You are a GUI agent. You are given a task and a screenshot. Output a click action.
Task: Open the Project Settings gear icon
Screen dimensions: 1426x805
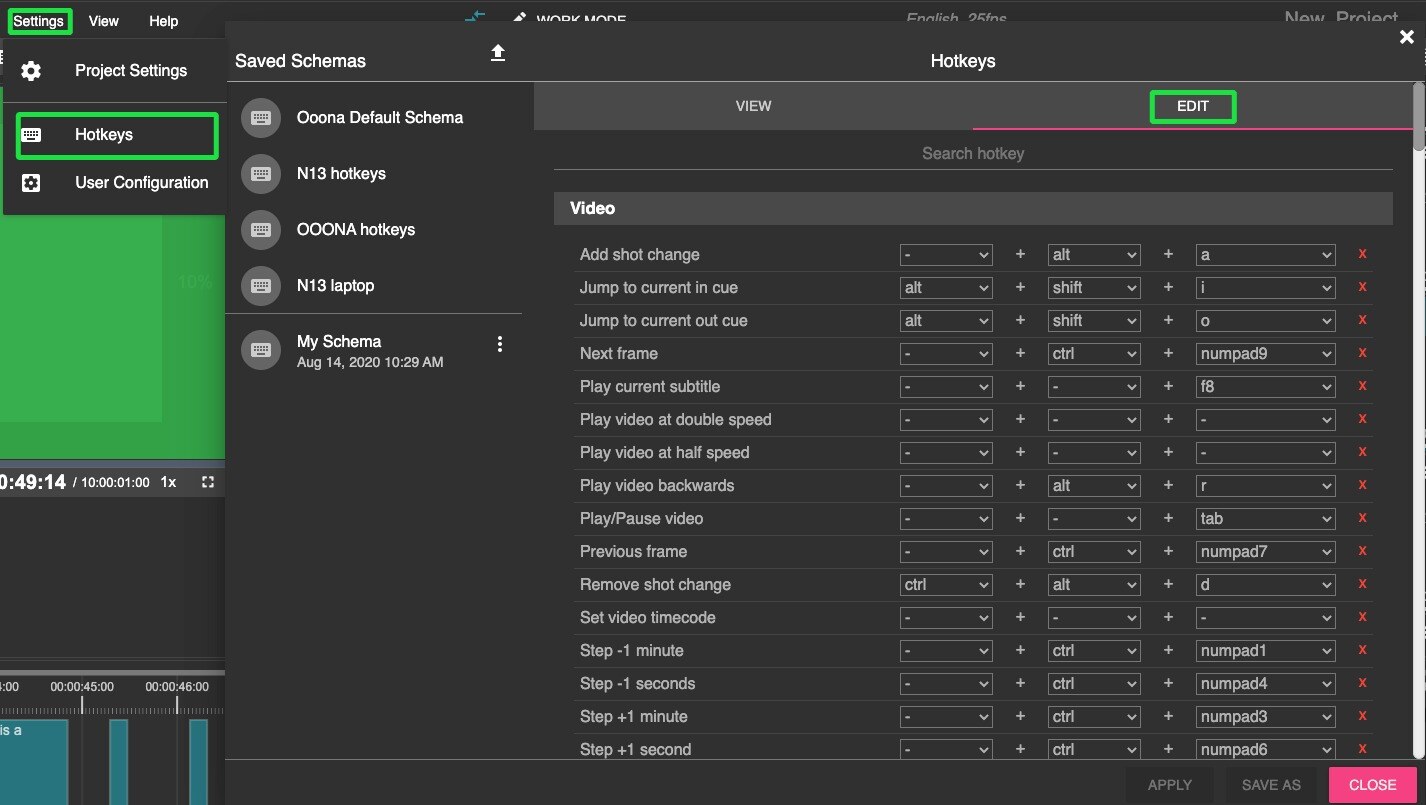pyautogui.click(x=30, y=70)
